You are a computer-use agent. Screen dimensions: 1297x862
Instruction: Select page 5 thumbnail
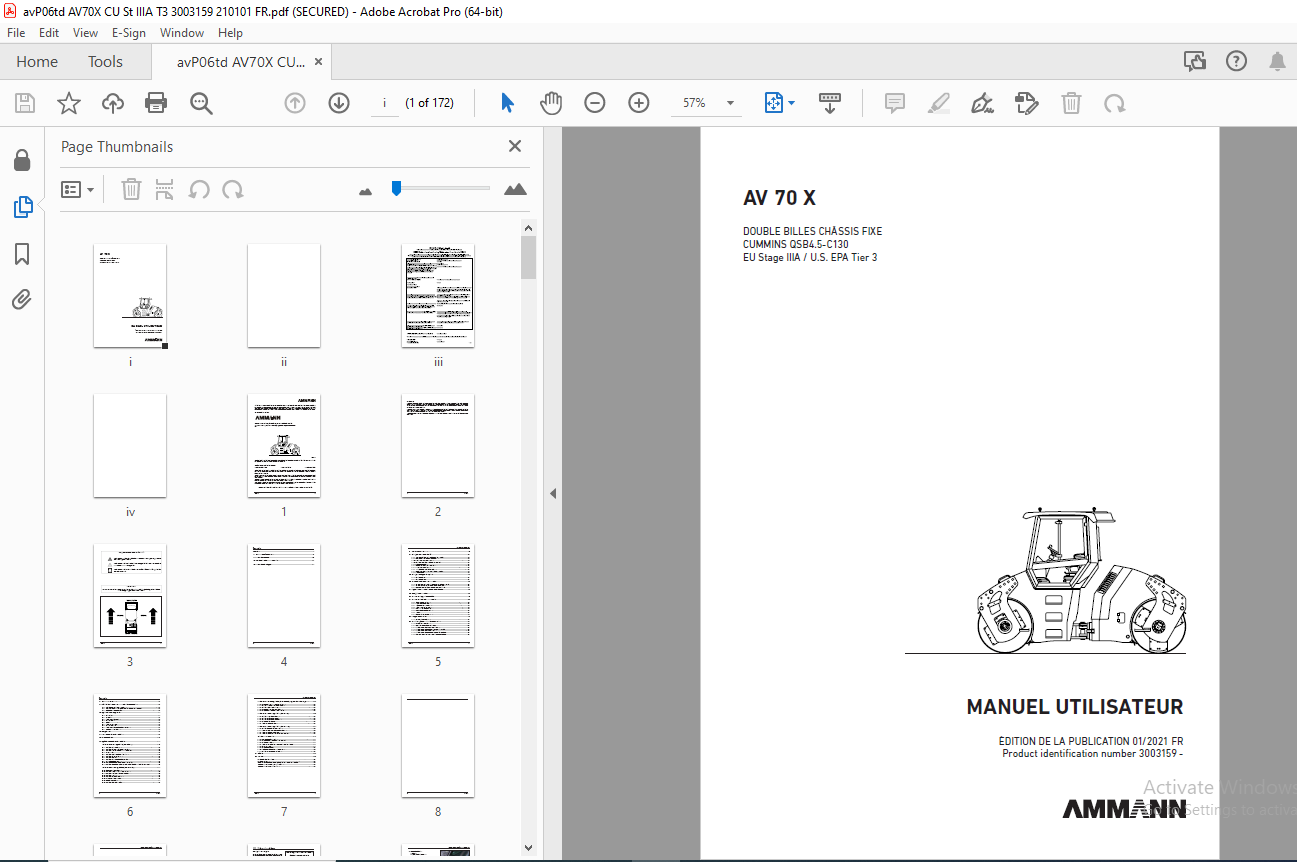pos(438,595)
